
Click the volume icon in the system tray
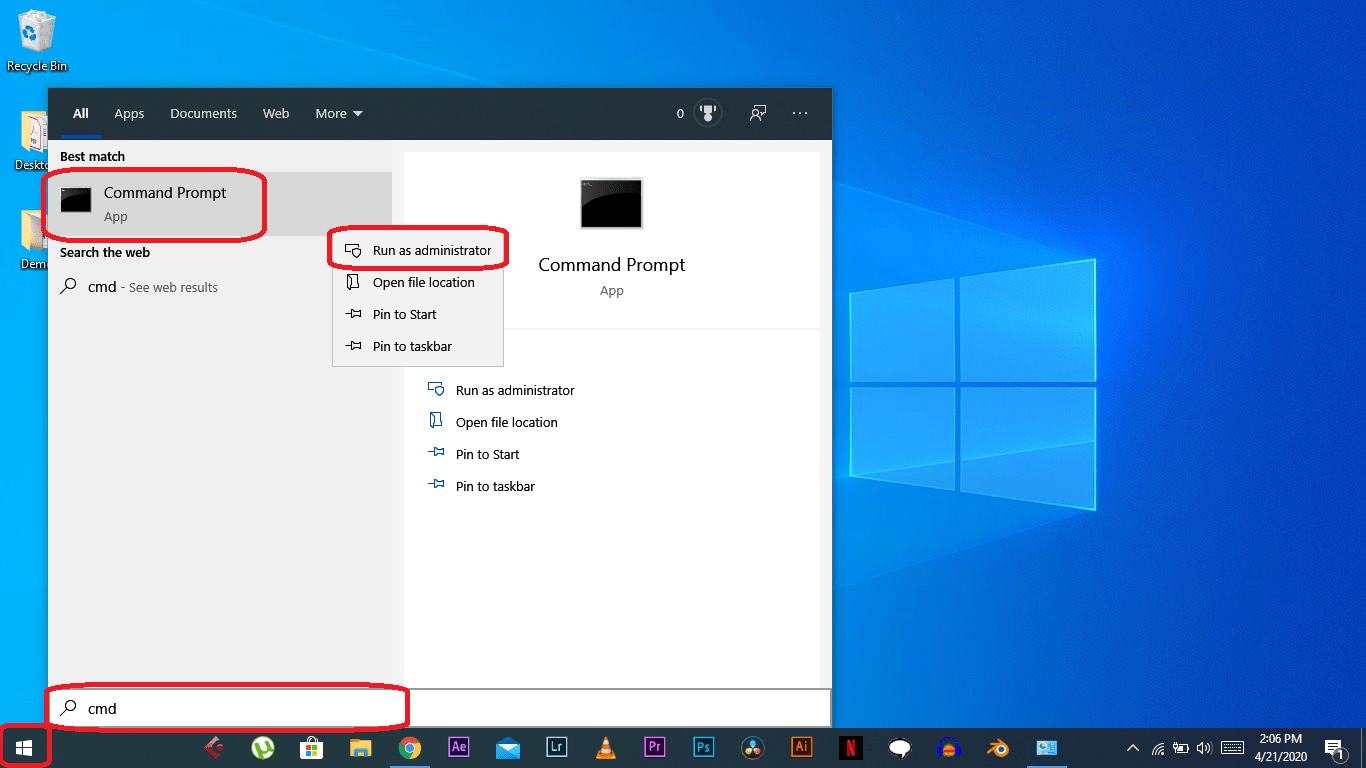click(x=1204, y=747)
